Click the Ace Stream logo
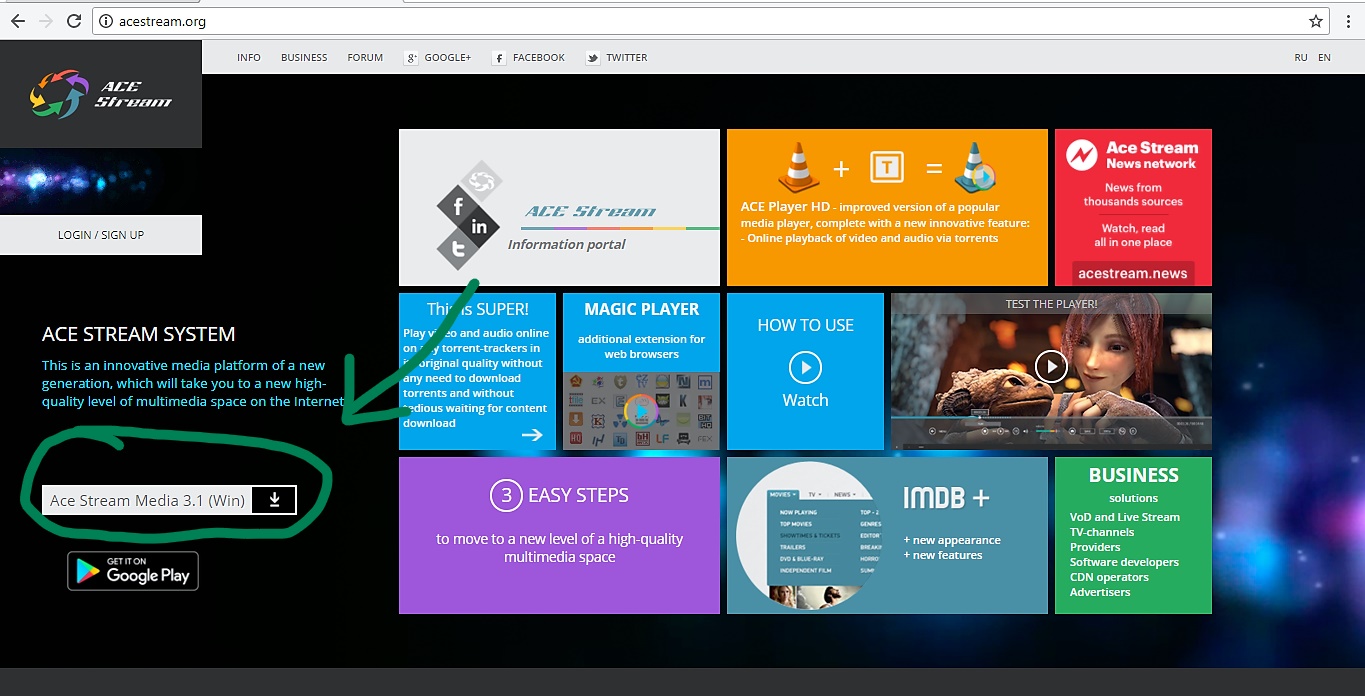This screenshot has height=696, width=1365. pyautogui.click(x=100, y=95)
